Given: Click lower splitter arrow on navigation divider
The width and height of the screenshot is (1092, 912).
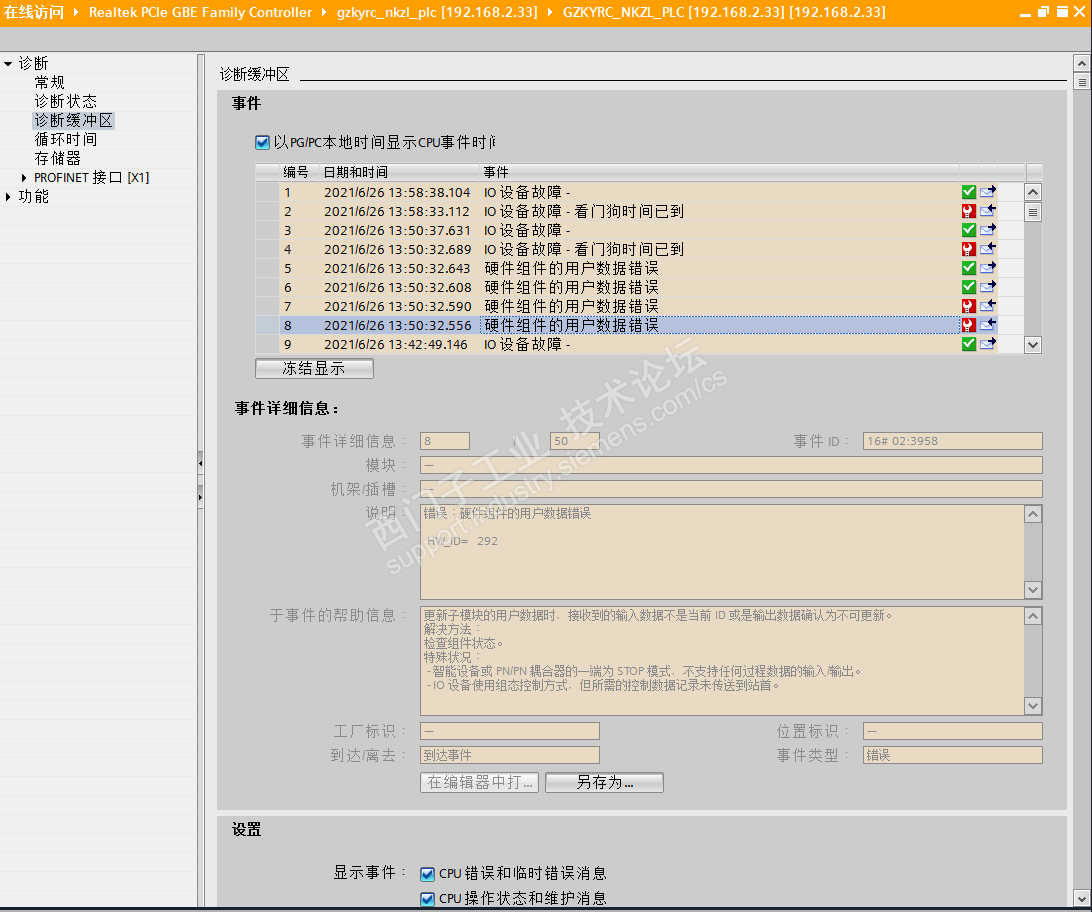Looking at the screenshot, I should pos(201,497).
